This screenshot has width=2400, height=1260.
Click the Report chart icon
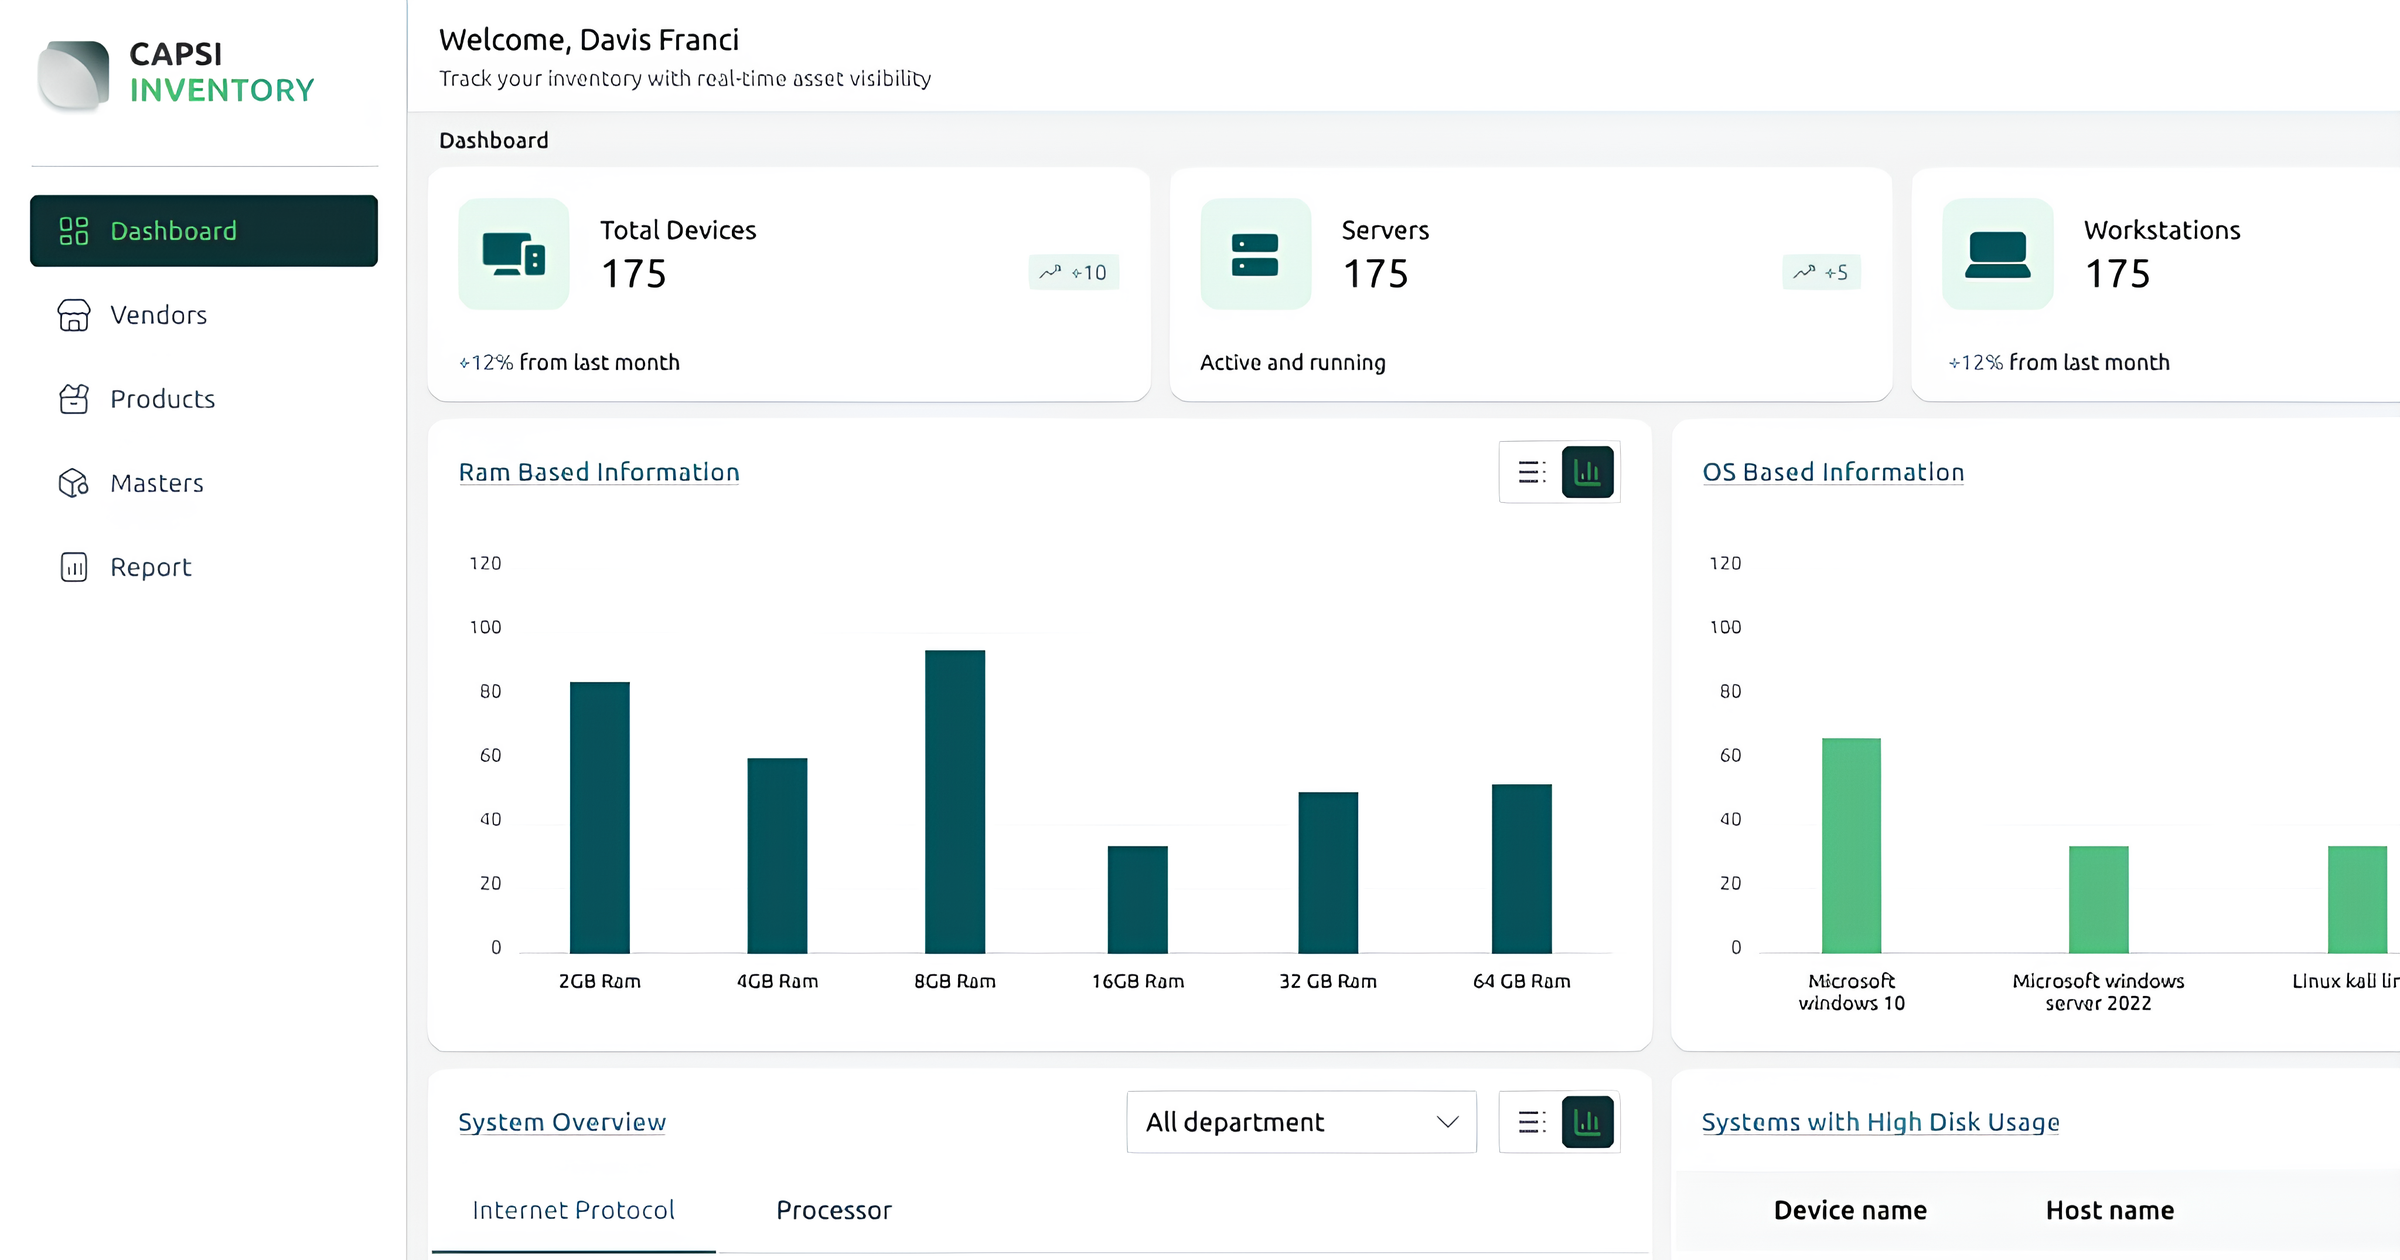coord(74,567)
